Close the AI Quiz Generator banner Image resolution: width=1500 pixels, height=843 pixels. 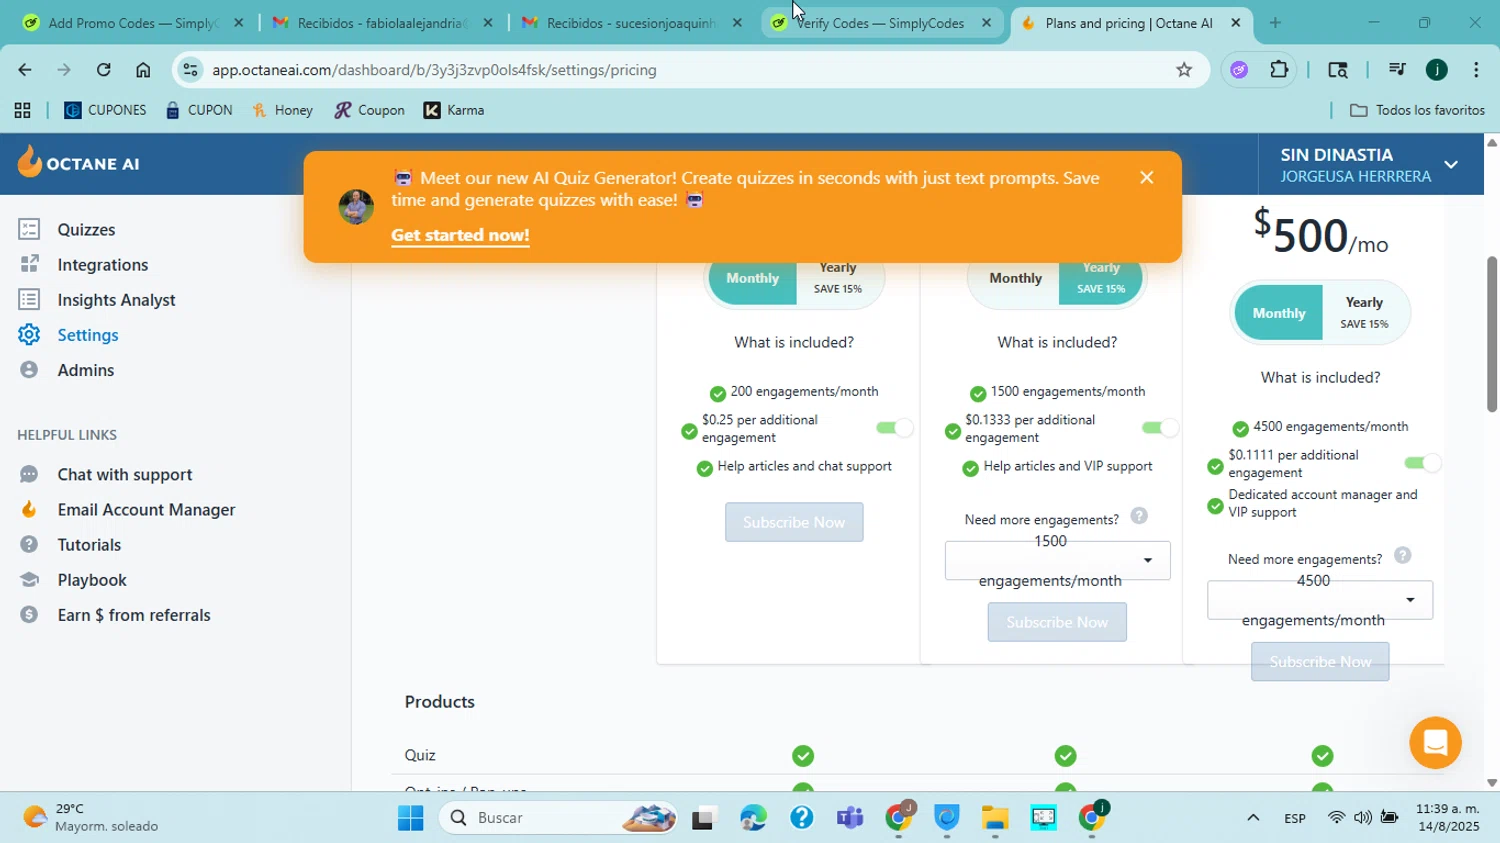(x=1146, y=178)
